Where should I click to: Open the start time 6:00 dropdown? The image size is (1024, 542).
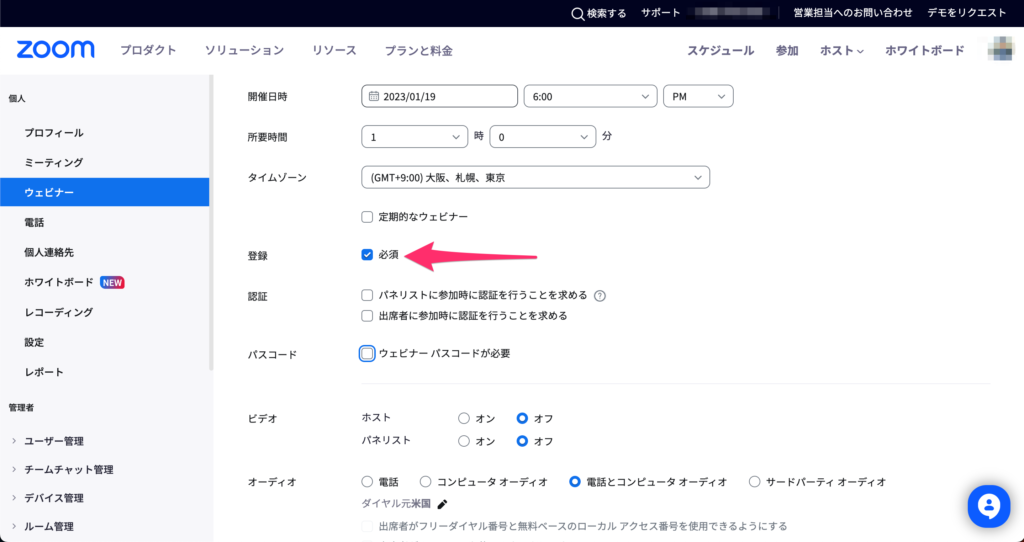tap(590, 96)
